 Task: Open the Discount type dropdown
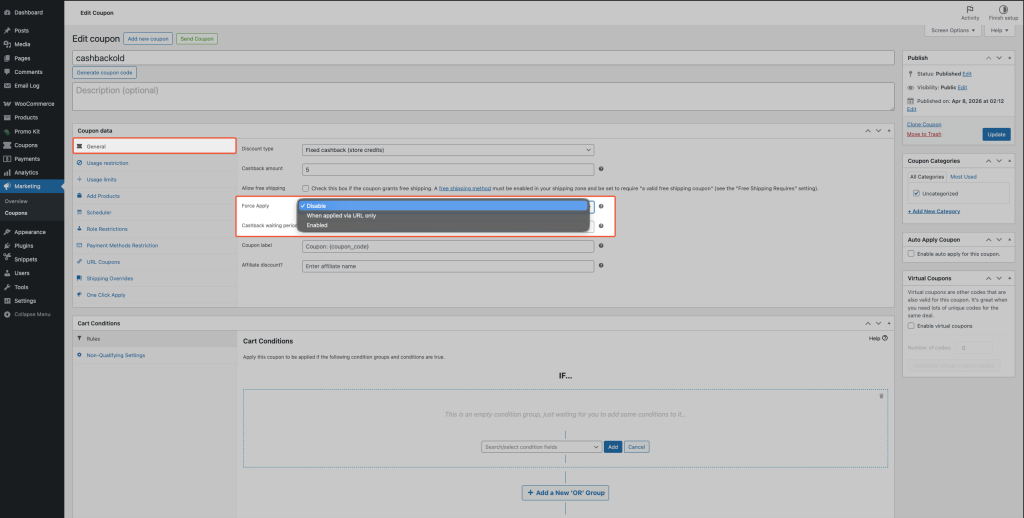pos(448,150)
